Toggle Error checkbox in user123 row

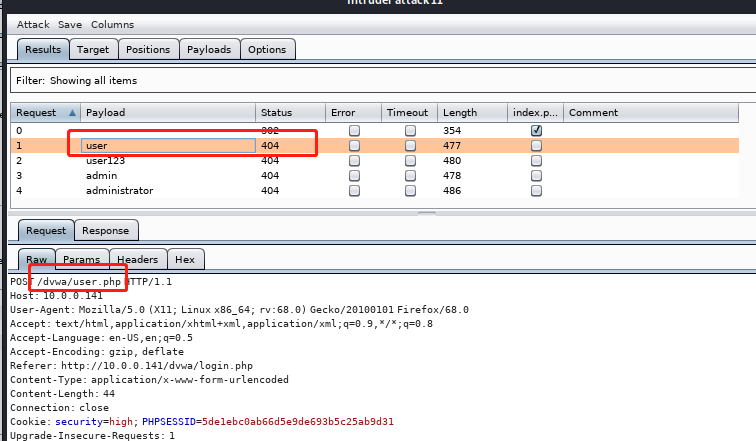click(x=354, y=160)
